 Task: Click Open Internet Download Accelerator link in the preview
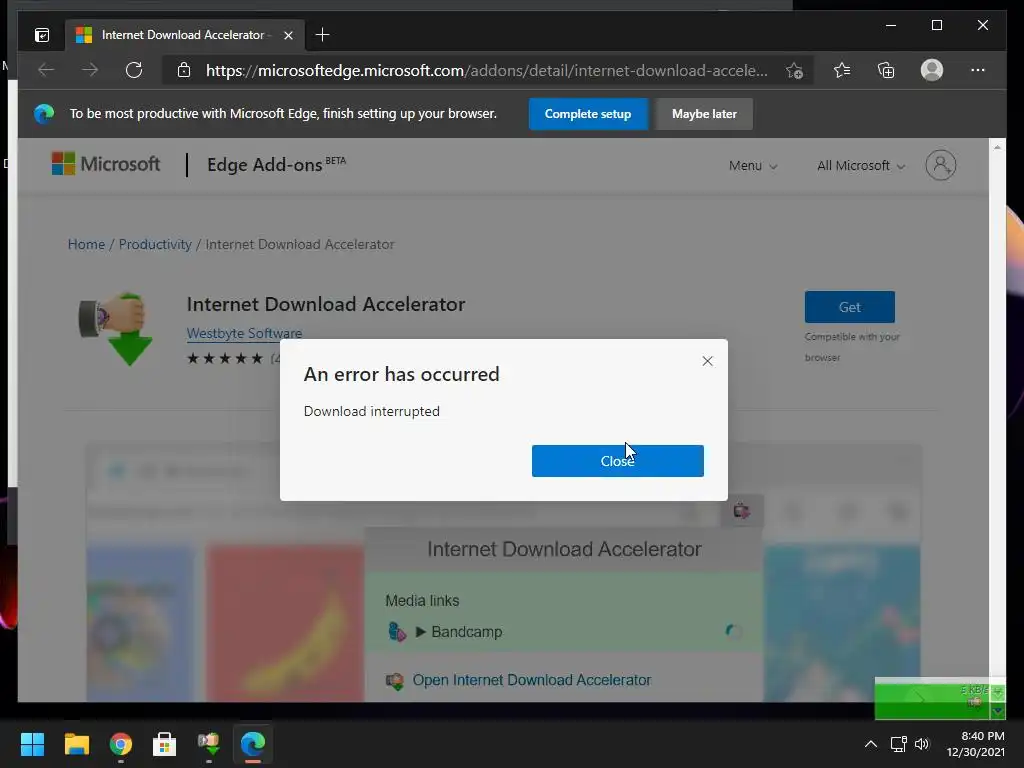532,680
